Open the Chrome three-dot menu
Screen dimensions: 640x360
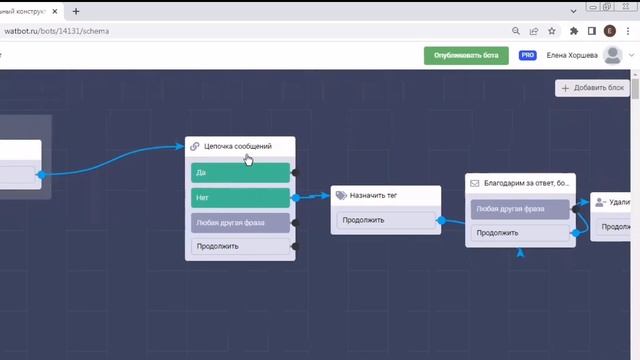click(628, 31)
